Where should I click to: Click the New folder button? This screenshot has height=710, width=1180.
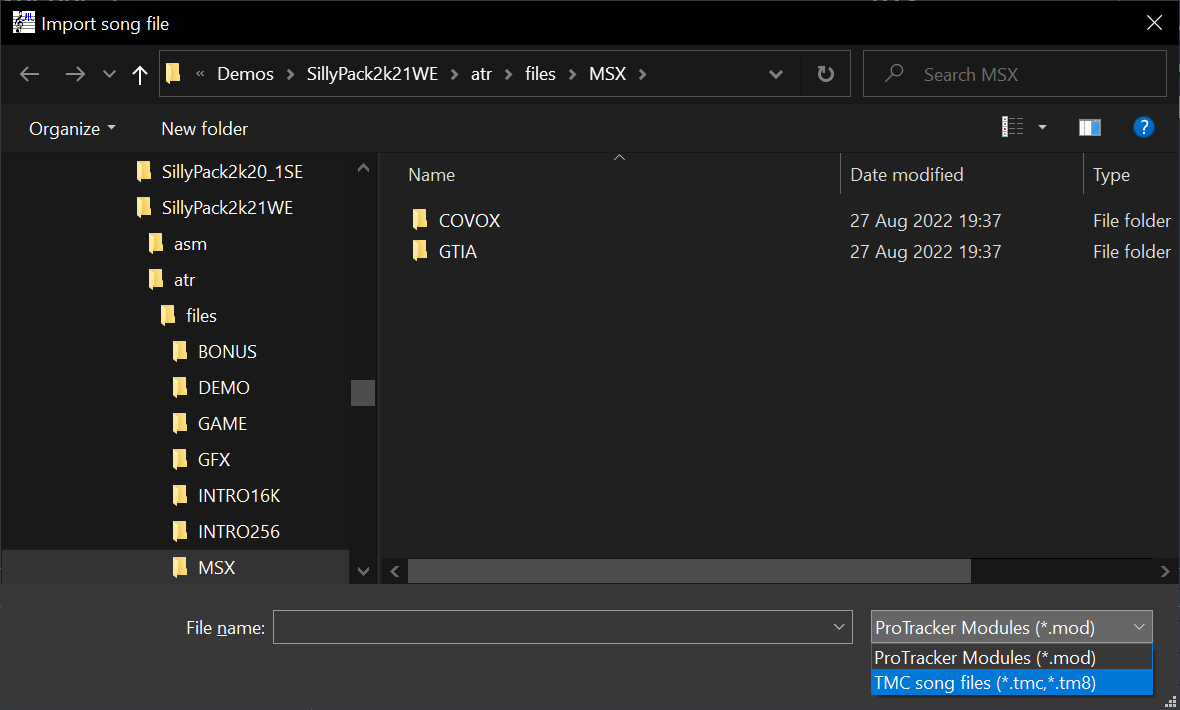point(204,128)
